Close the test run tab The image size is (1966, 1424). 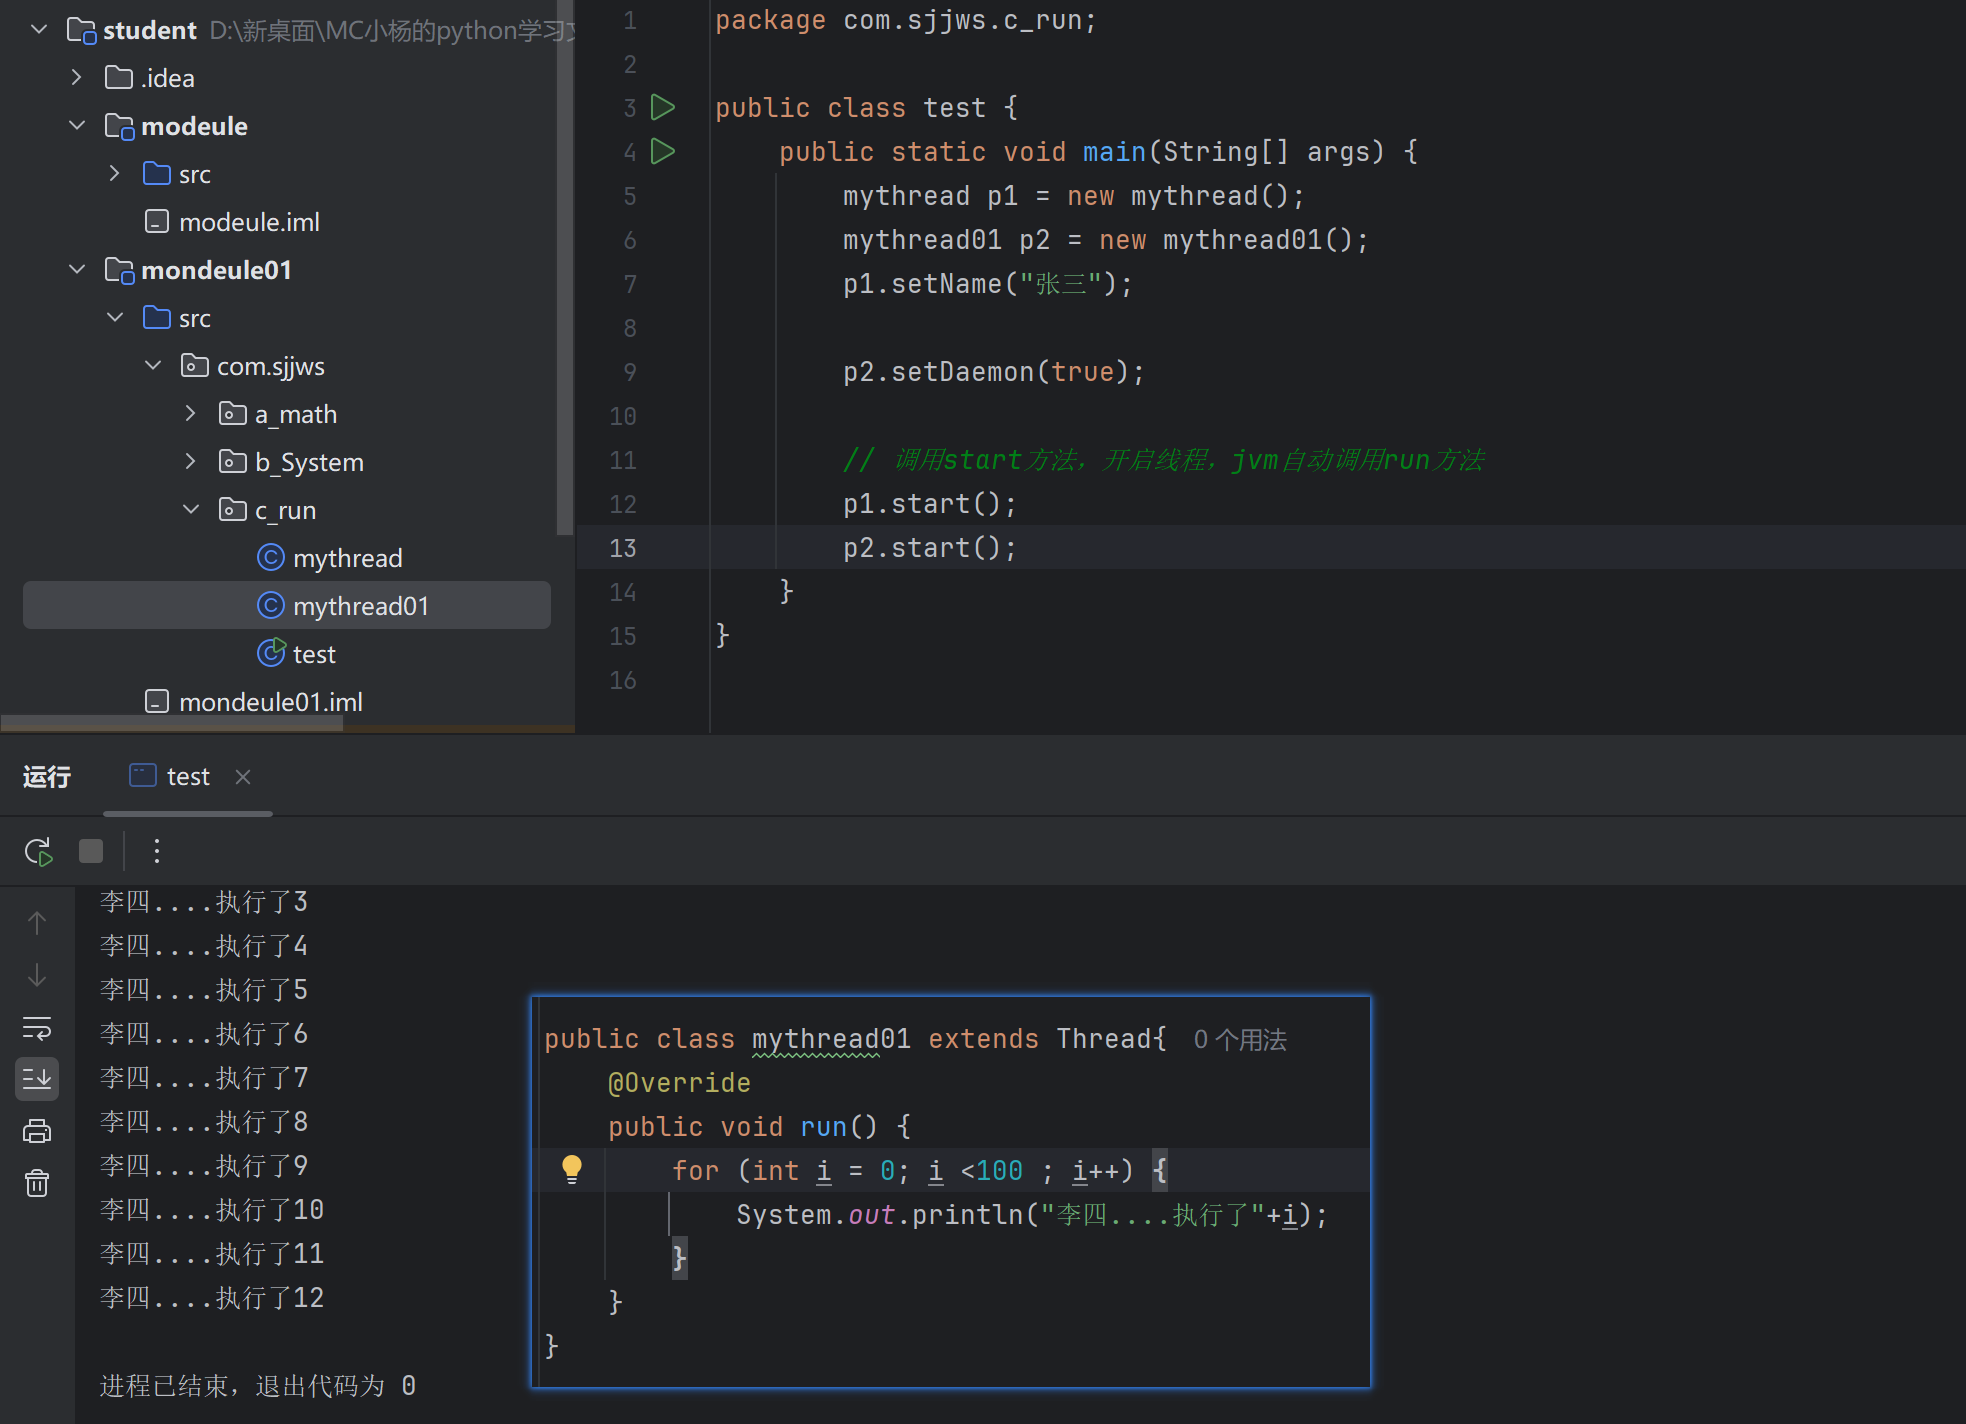click(x=243, y=777)
